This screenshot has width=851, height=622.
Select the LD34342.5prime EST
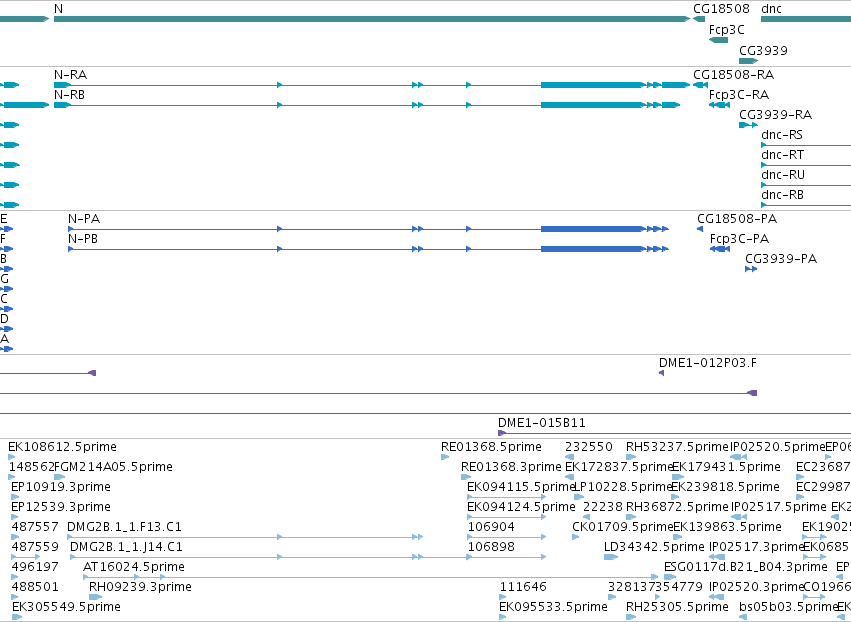pyautogui.click(x=611, y=557)
